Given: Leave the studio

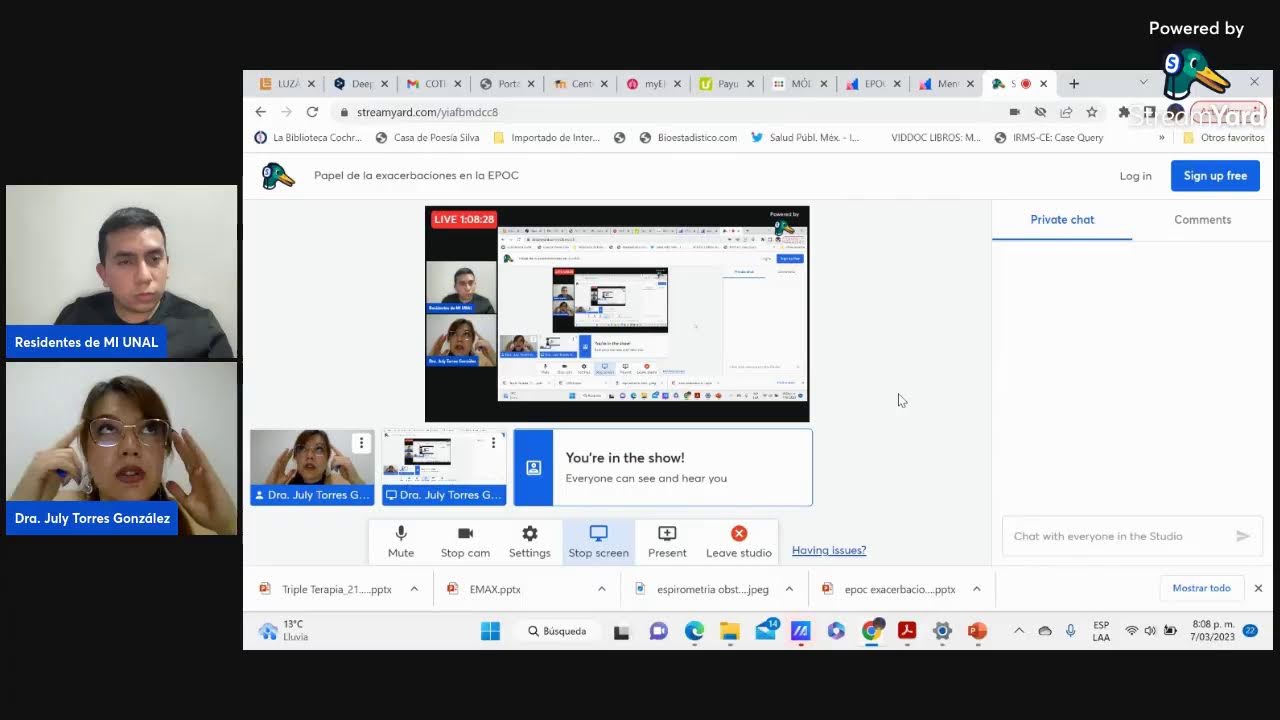Looking at the screenshot, I should tap(739, 541).
